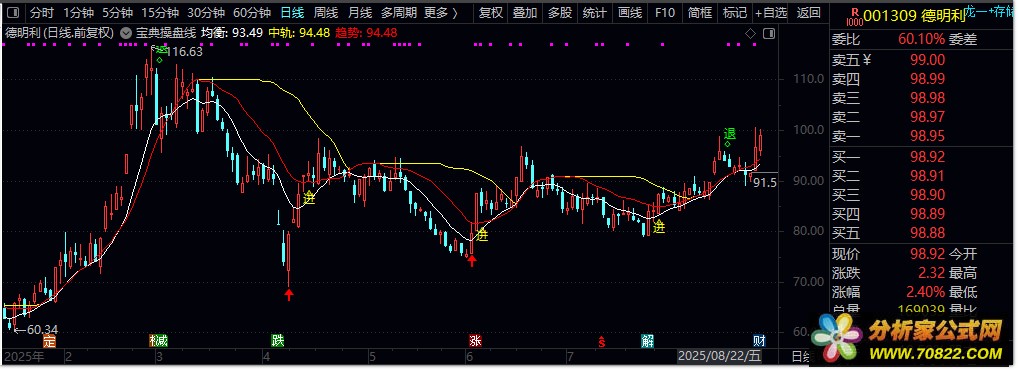
Task: Open the 日线 period selector at the bottom
Action: (x=802, y=356)
